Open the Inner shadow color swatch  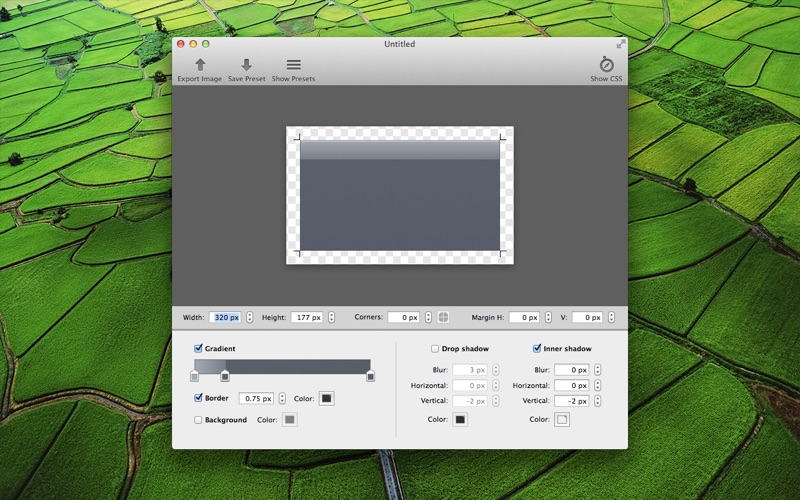point(562,420)
